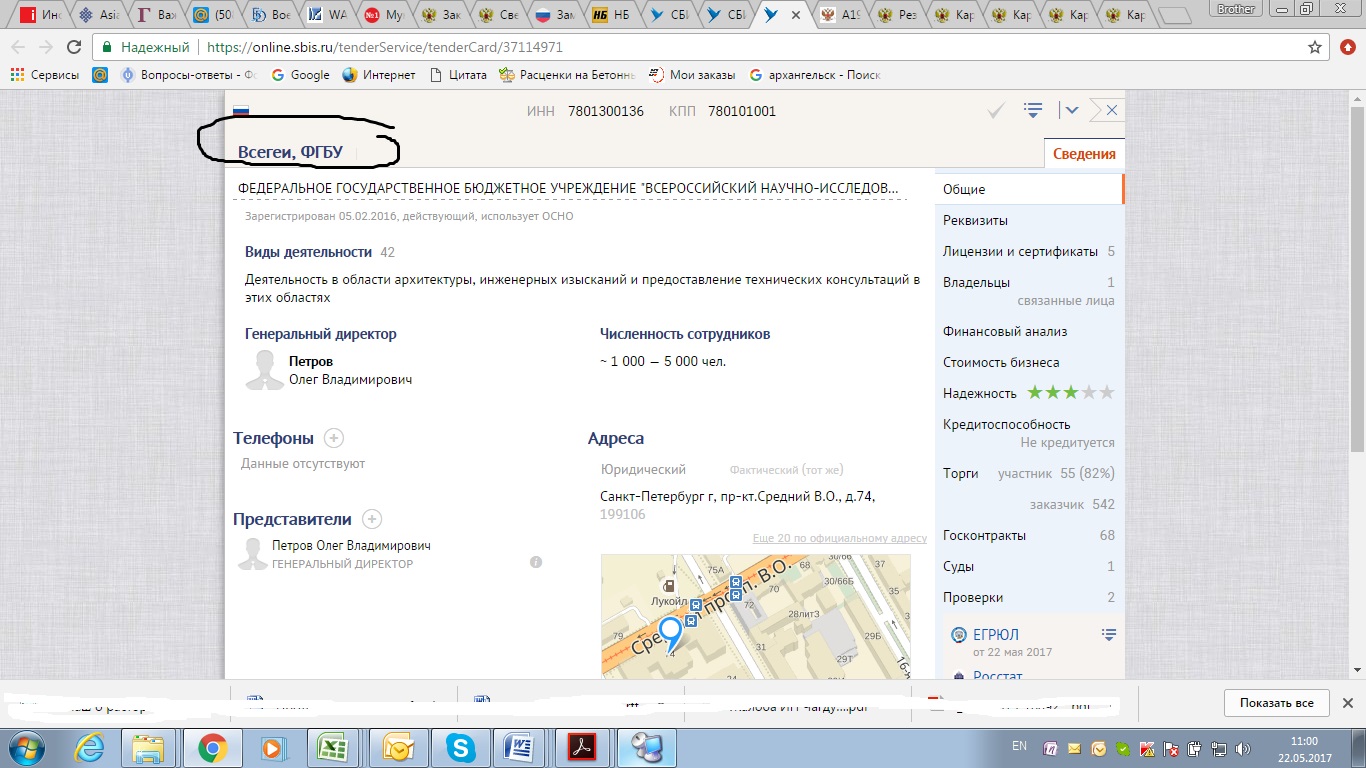
Task: Click the blue location pin on the map
Action: 671,633
